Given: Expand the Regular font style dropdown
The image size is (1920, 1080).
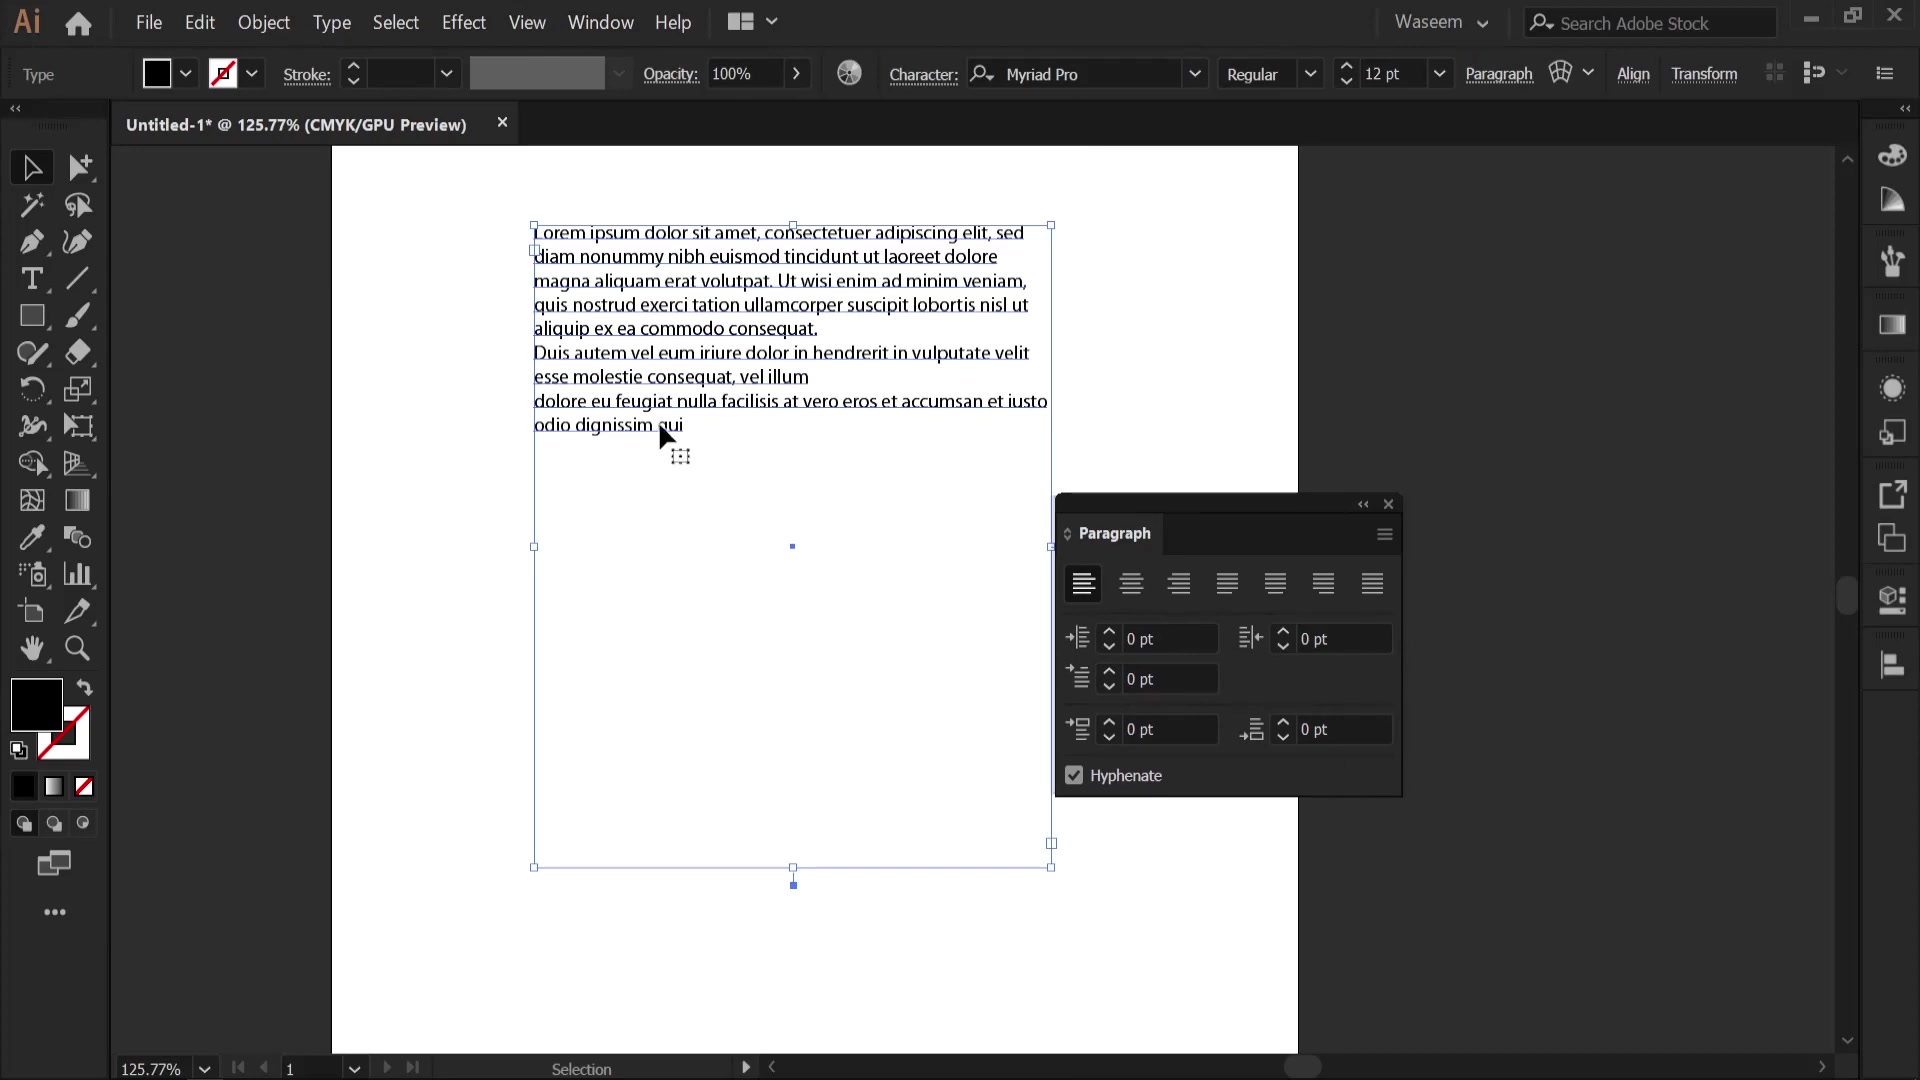Looking at the screenshot, I should pos(1311,73).
